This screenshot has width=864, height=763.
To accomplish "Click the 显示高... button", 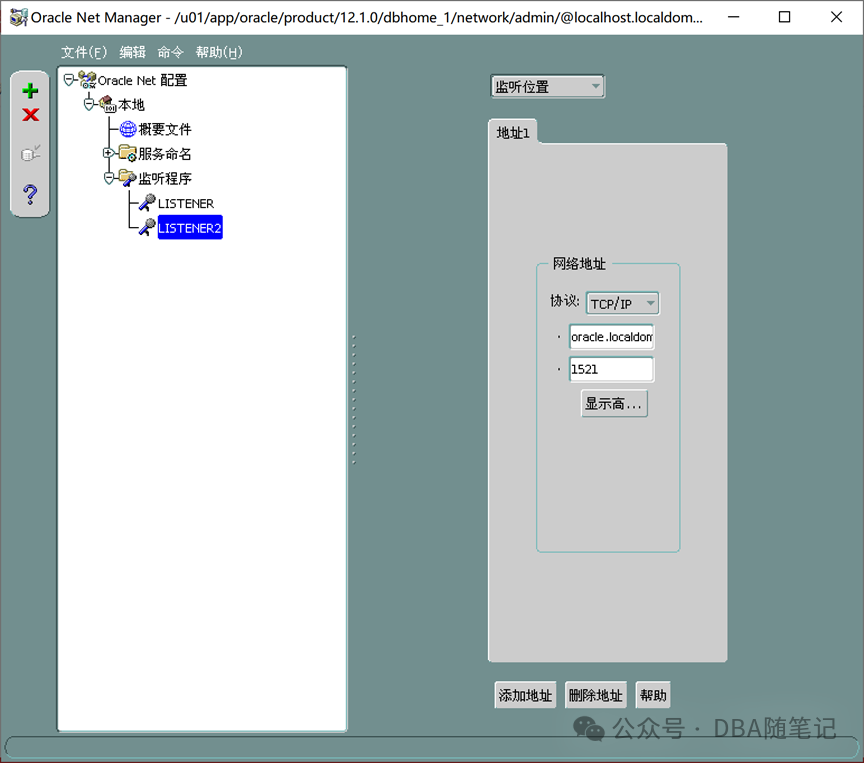I will [614, 404].
